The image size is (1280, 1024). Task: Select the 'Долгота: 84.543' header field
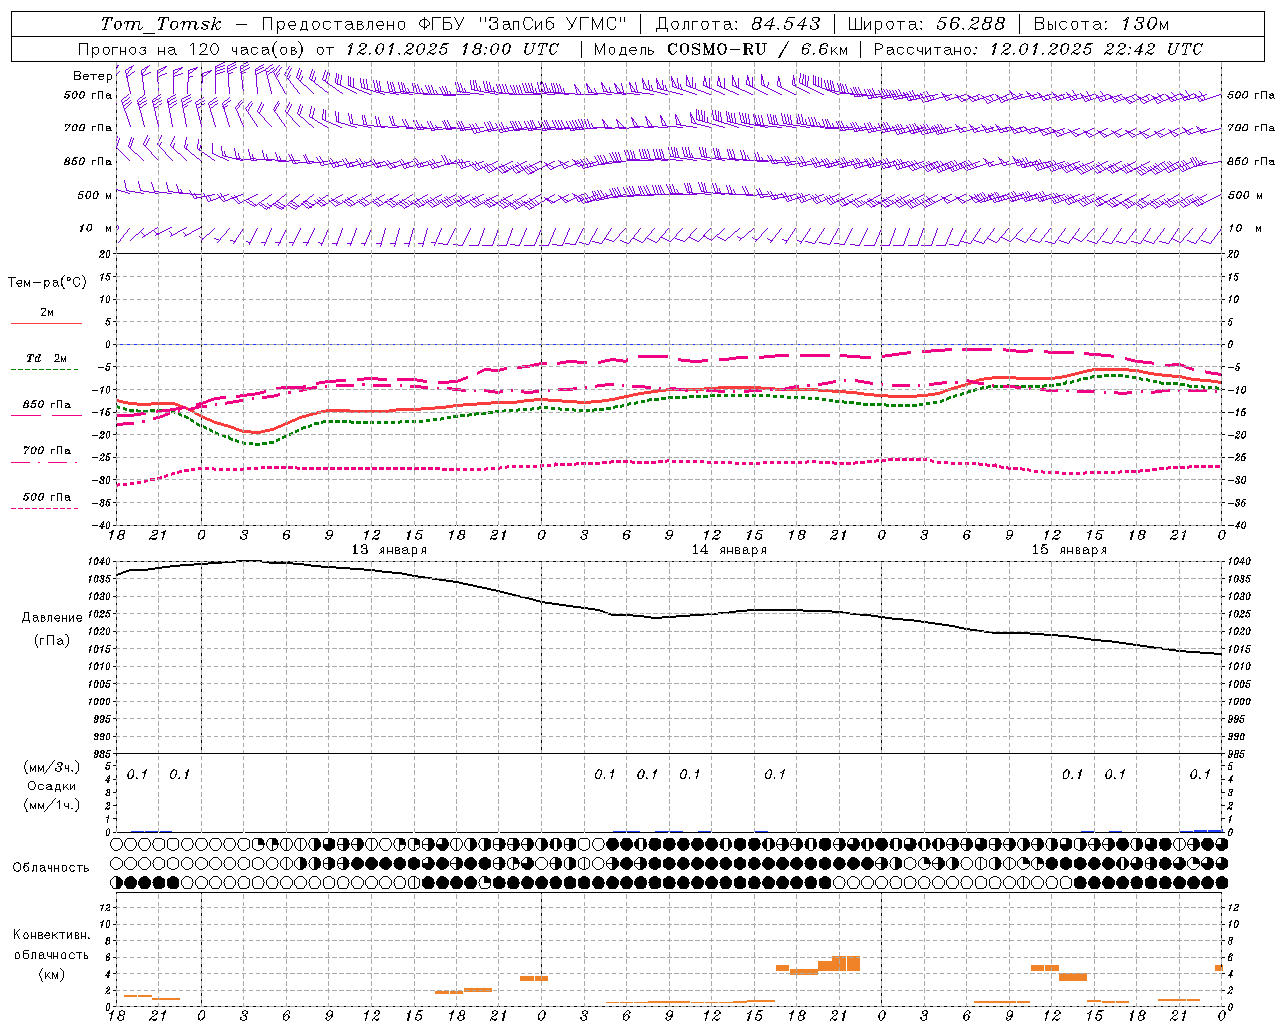tap(738, 24)
